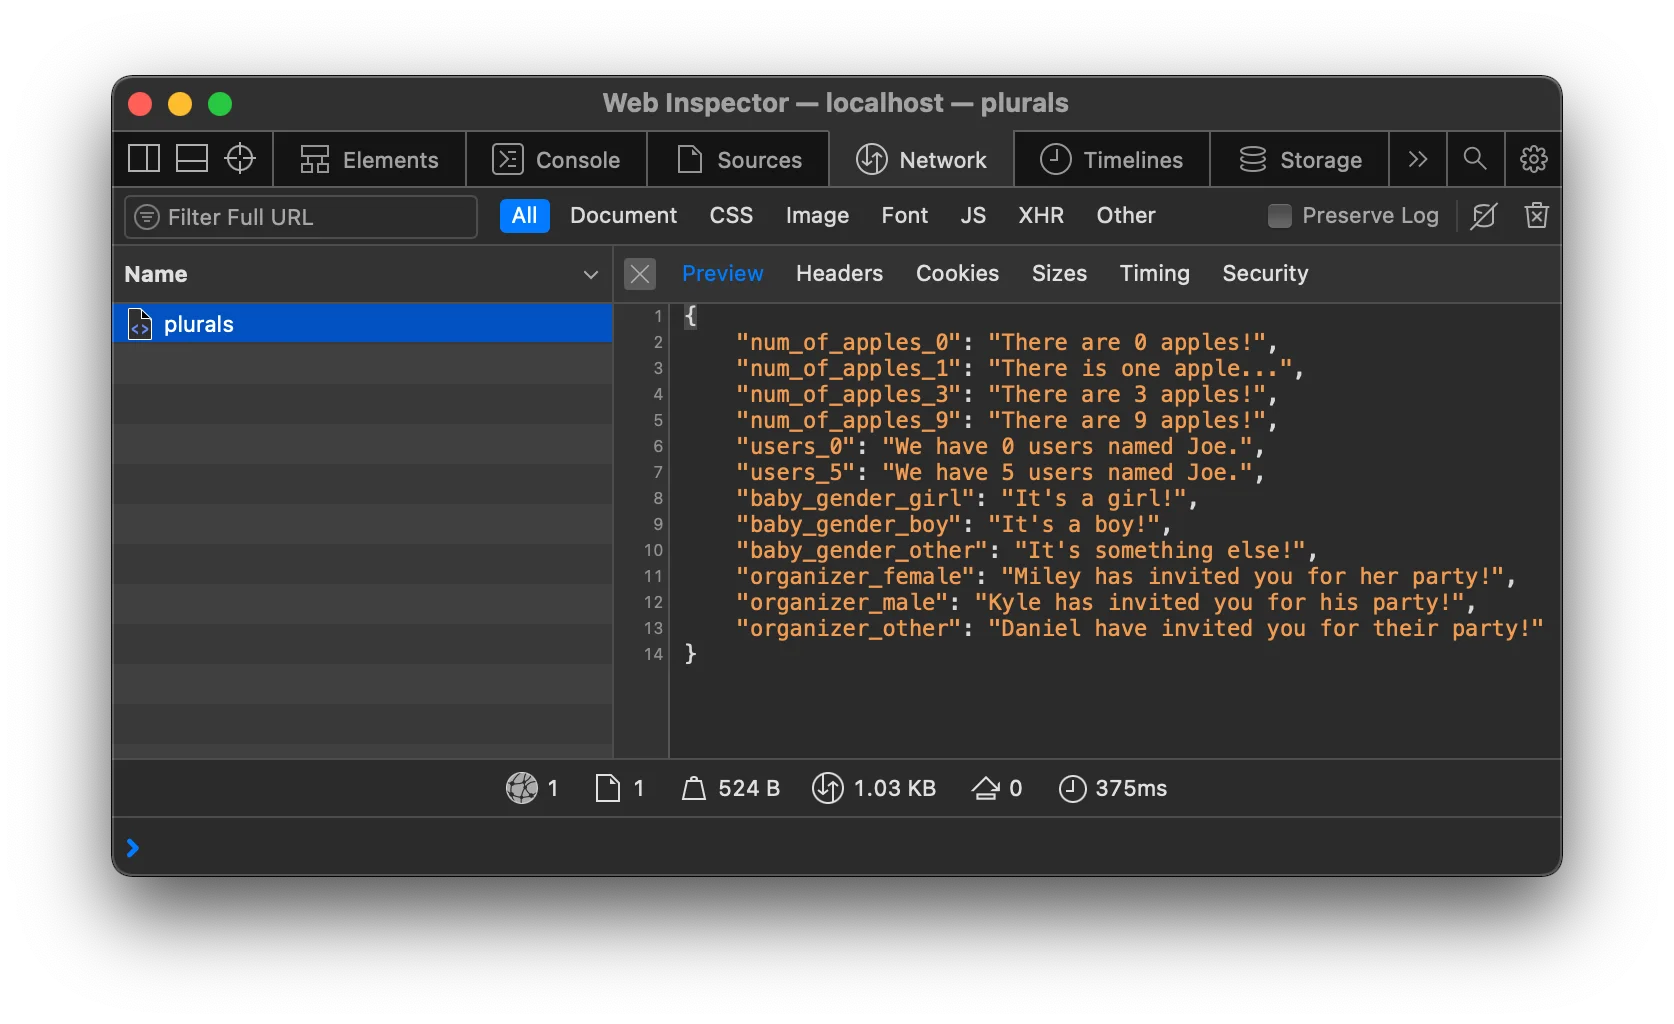Open the Timing detail tab
The image size is (1674, 1024).
[x=1154, y=274]
